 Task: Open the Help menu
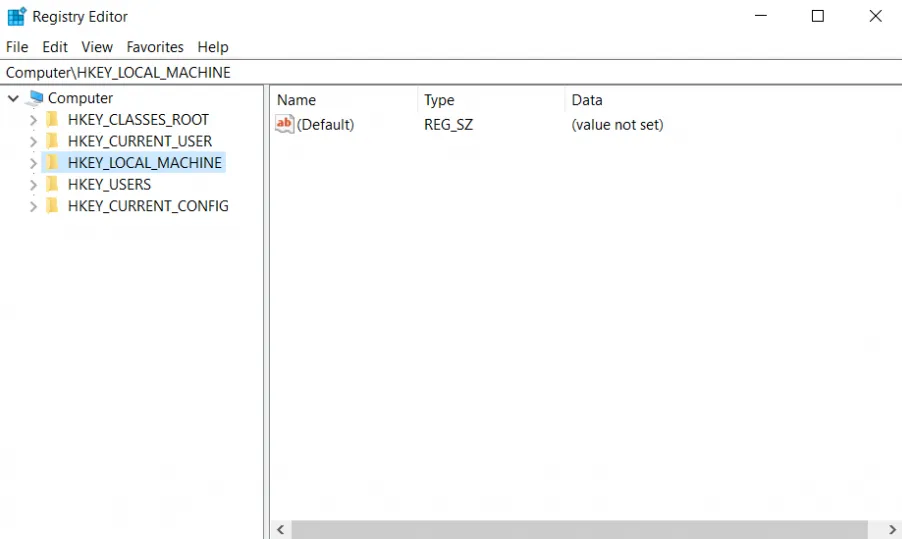[213, 47]
